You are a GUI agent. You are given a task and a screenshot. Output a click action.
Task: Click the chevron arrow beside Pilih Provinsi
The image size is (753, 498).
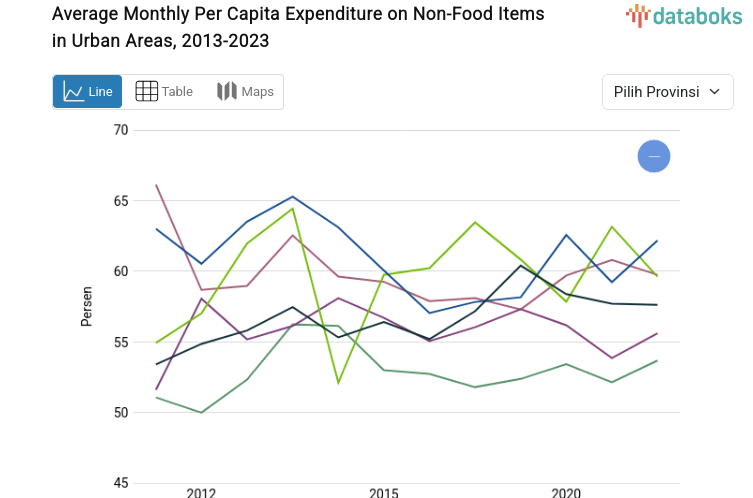pyautogui.click(x=714, y=92)
